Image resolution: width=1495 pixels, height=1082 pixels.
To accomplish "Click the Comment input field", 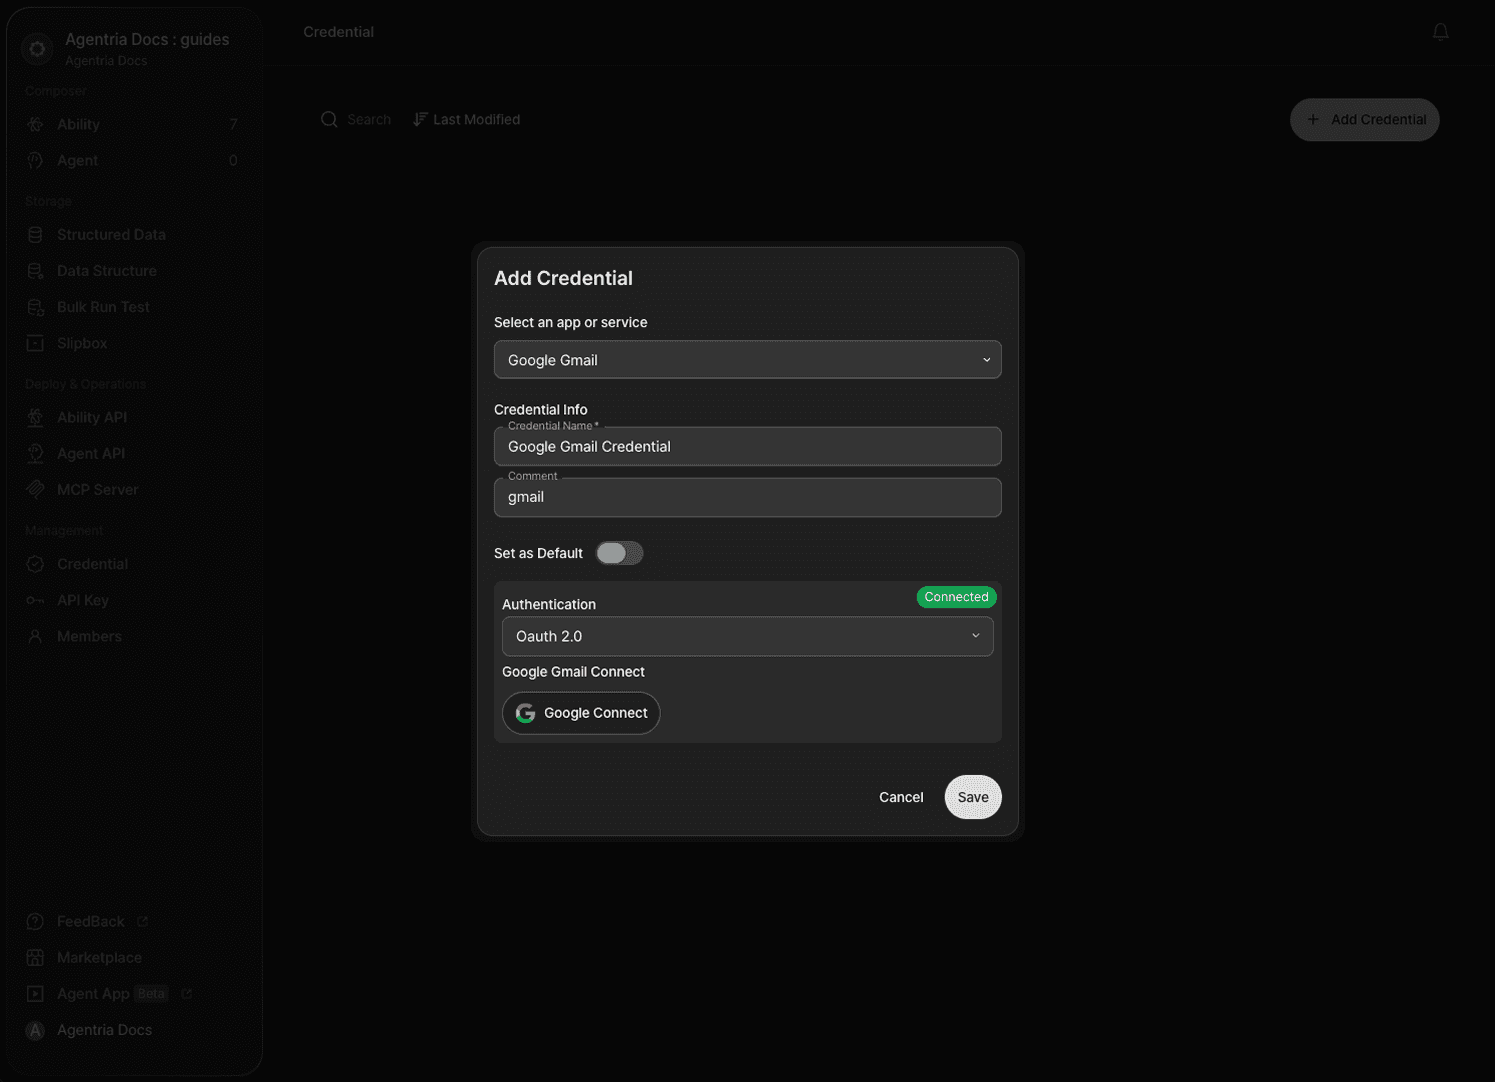I will [747, 497].
